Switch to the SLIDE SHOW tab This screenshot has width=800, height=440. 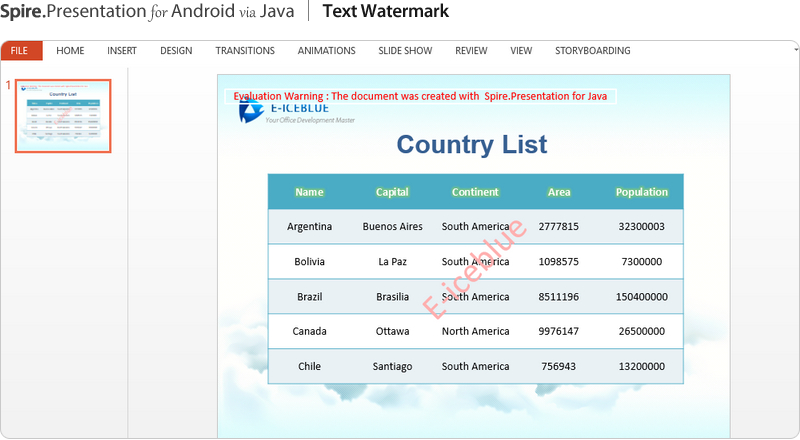pyautogui.click(x=405, y=51)
